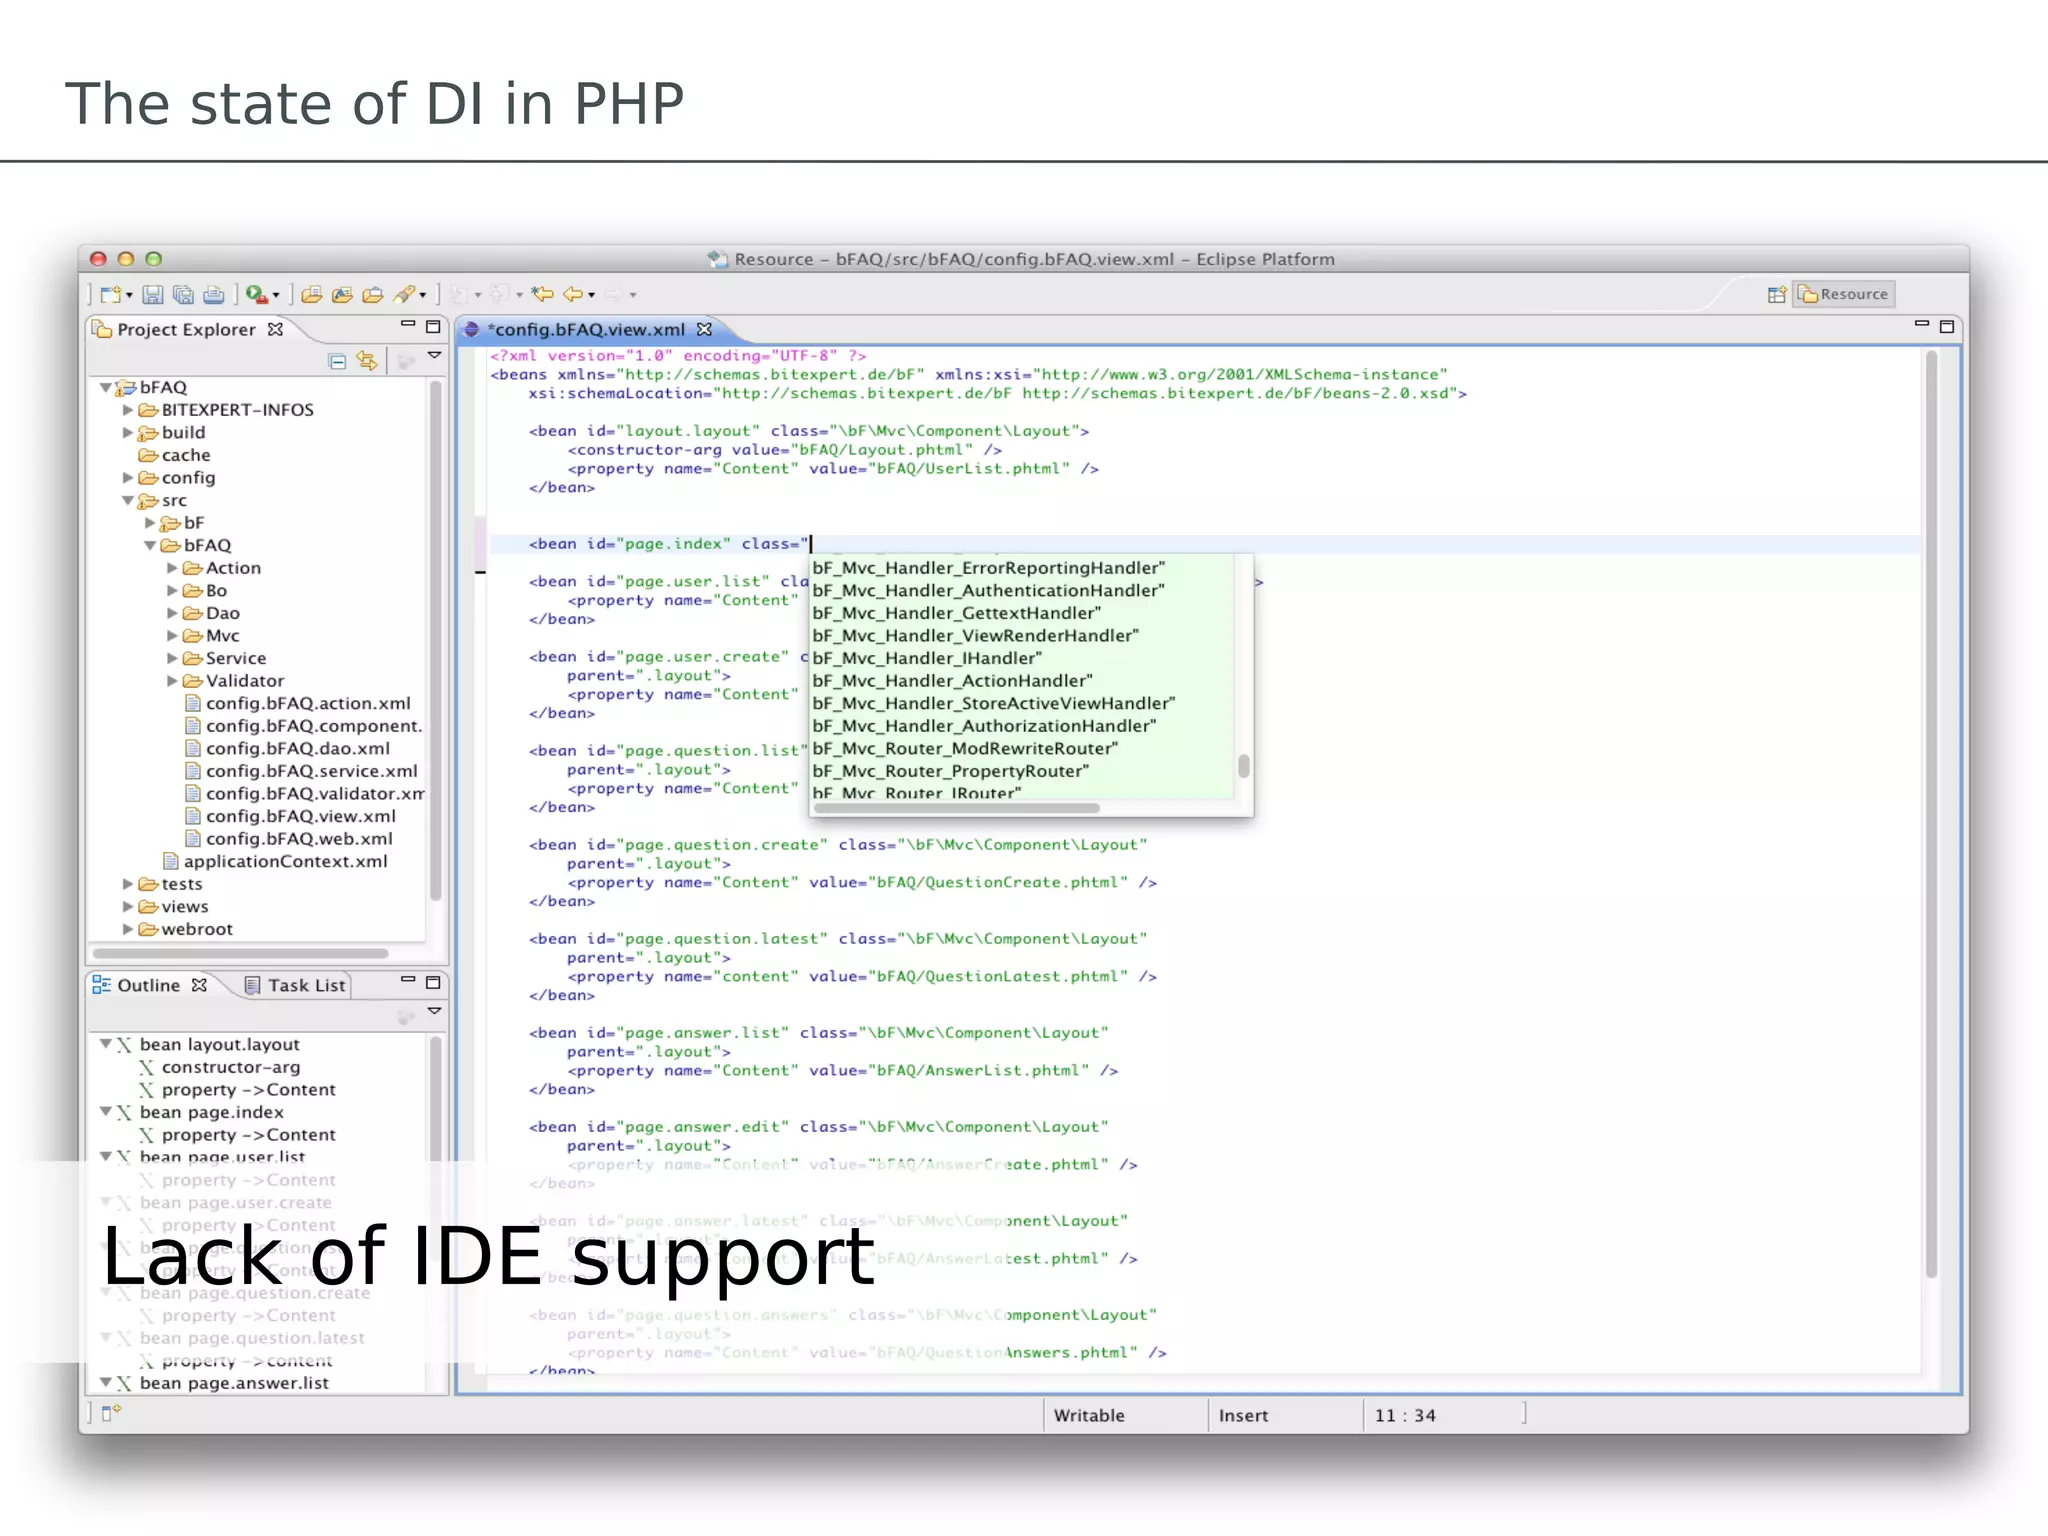Maximize the Outline panel
Image resolution: width=2048 pixels, height=1536 pixels.
(x=433, y=983)
